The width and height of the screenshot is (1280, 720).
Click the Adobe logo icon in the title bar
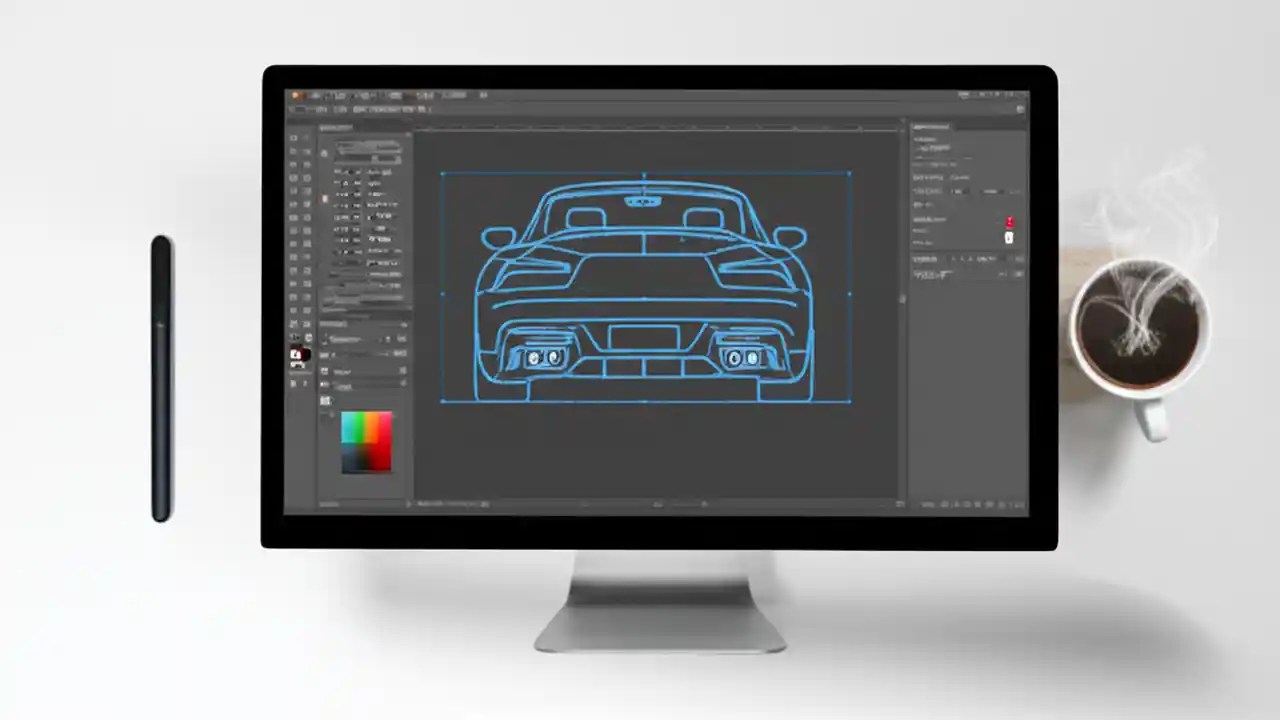(296, 95)
